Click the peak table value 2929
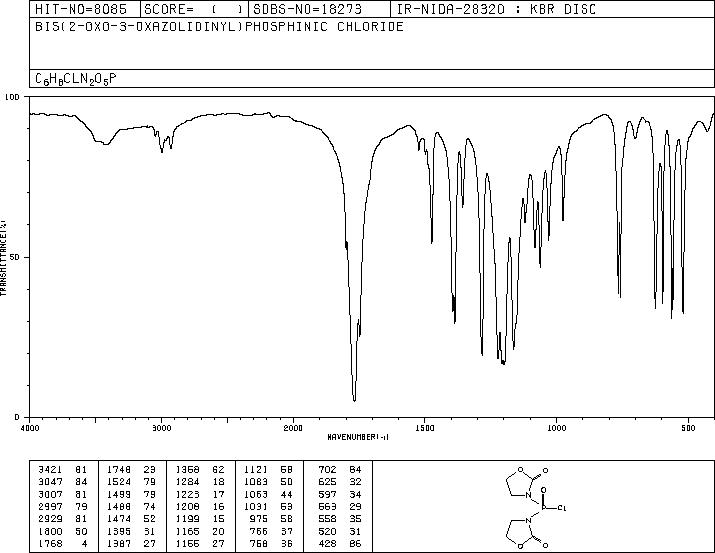Screen dimensions: 715x553 coord(50,519)
